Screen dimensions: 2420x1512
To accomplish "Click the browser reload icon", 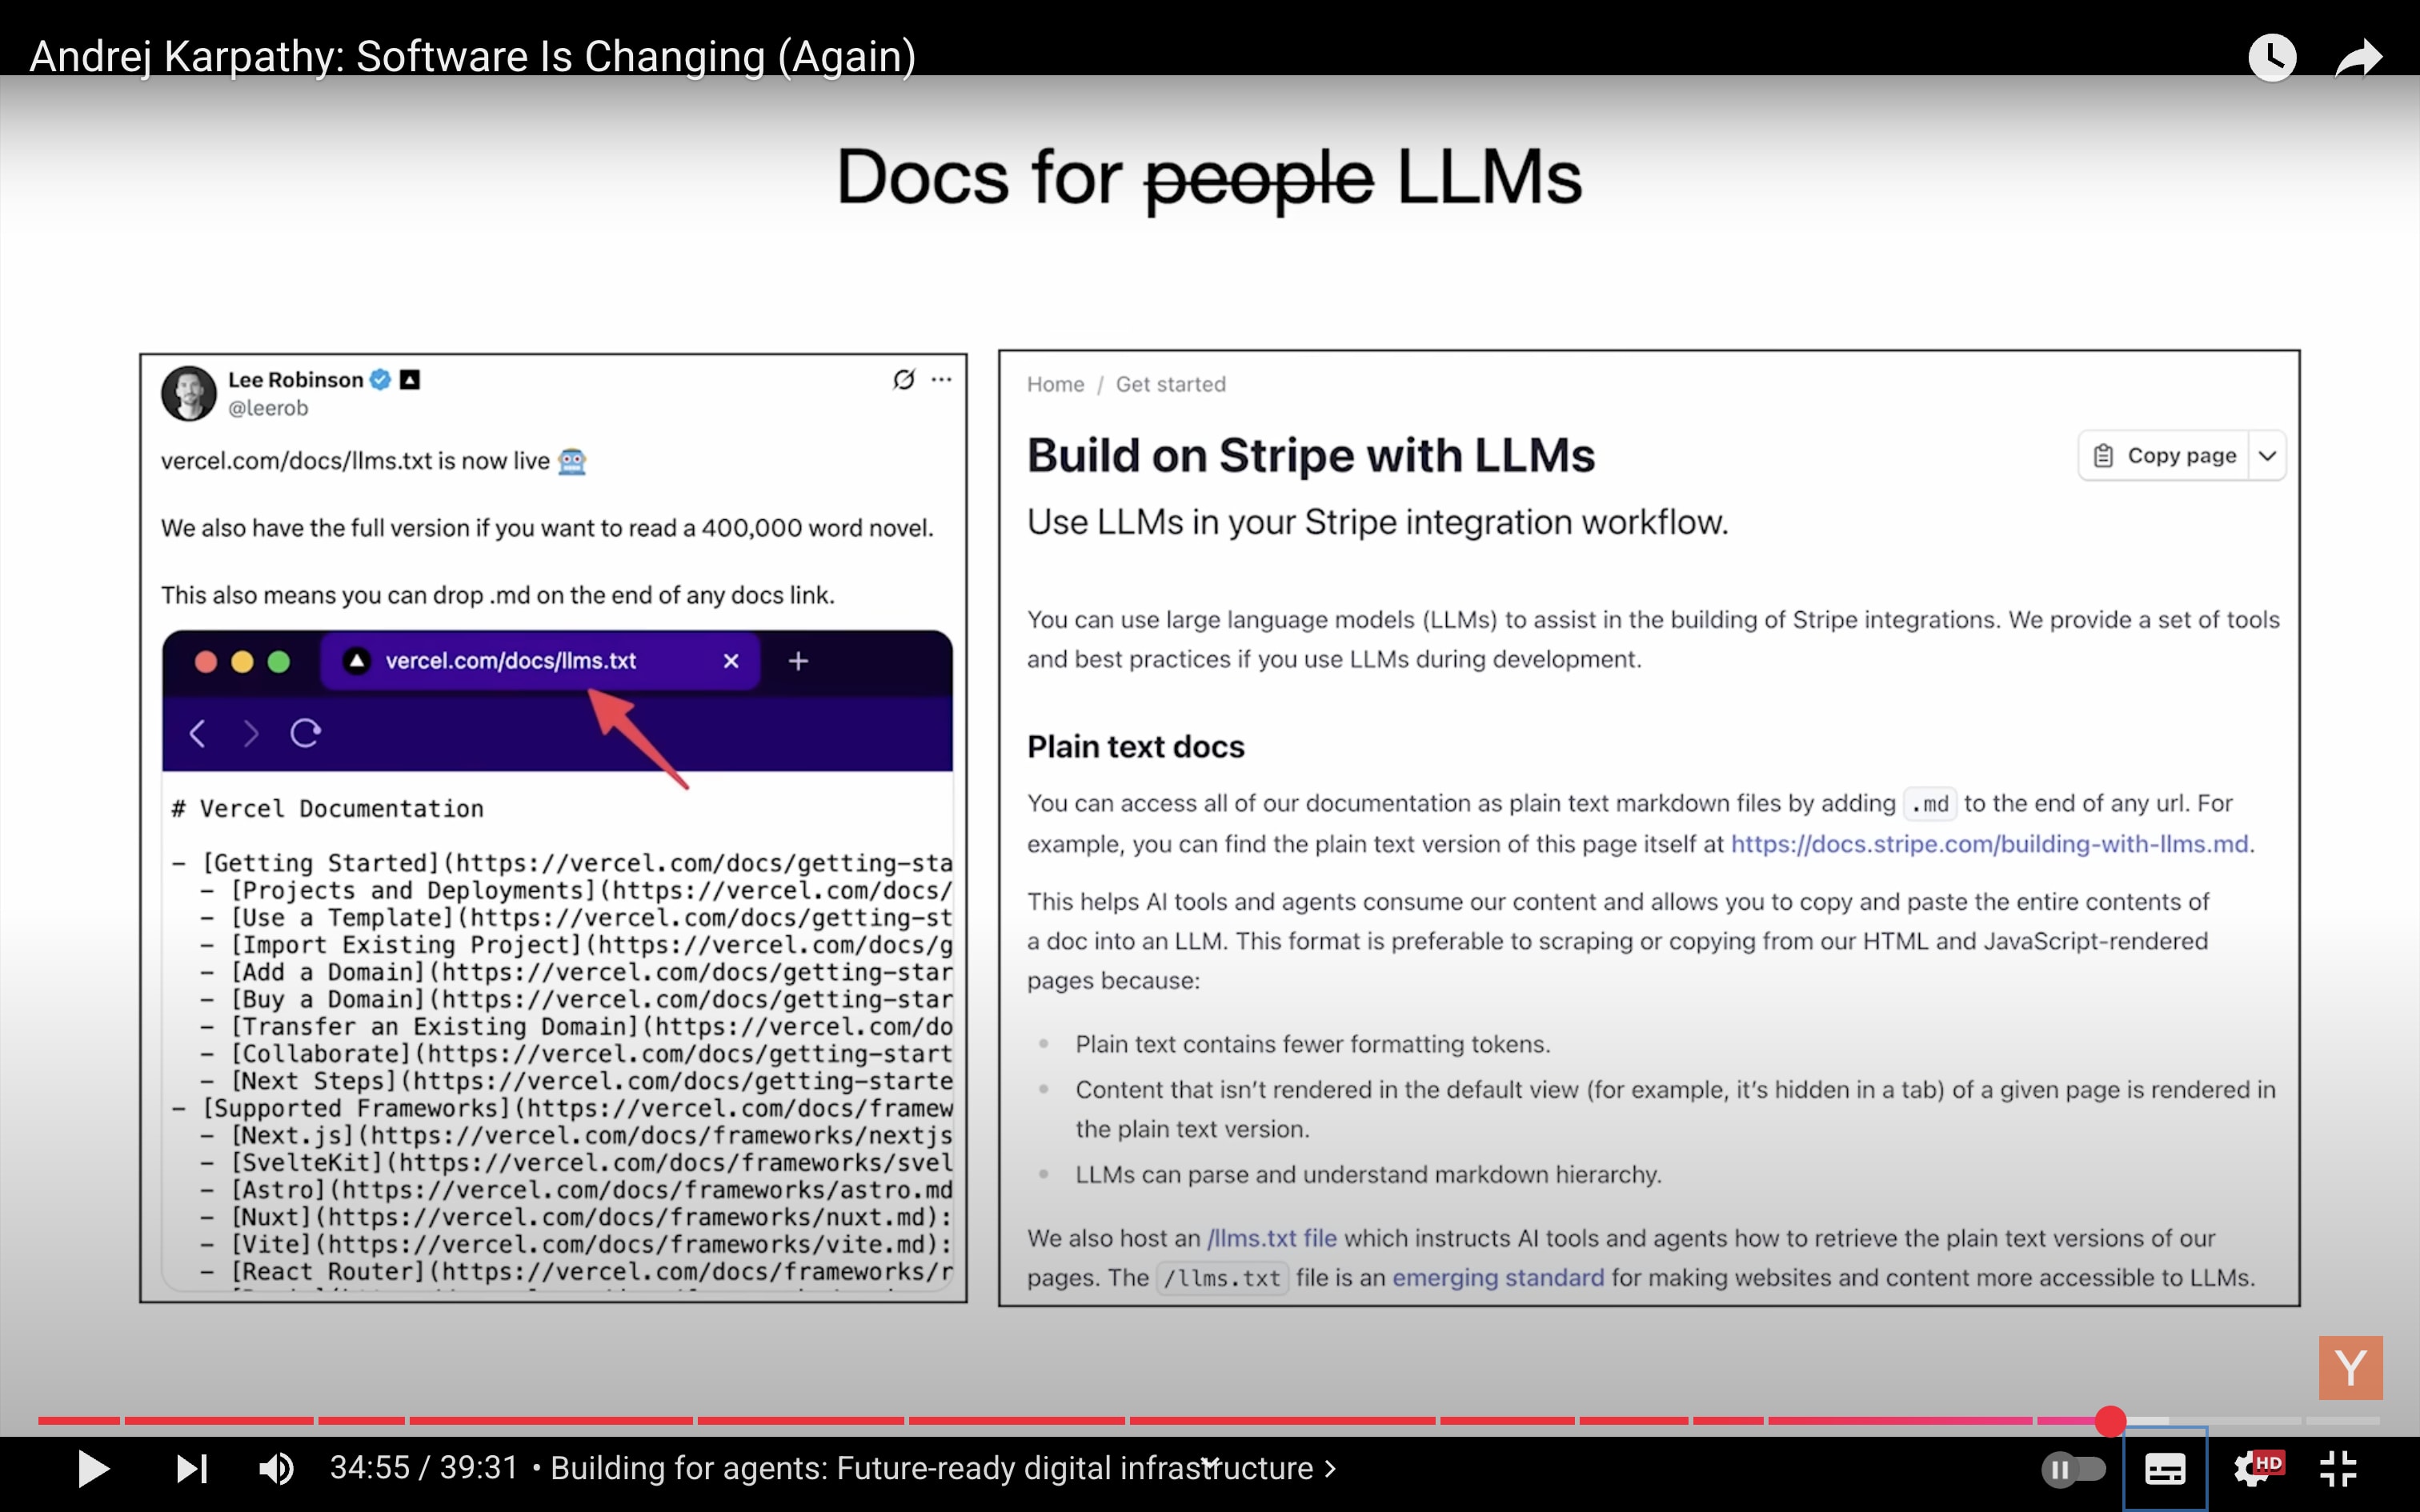I will (305, 733).
